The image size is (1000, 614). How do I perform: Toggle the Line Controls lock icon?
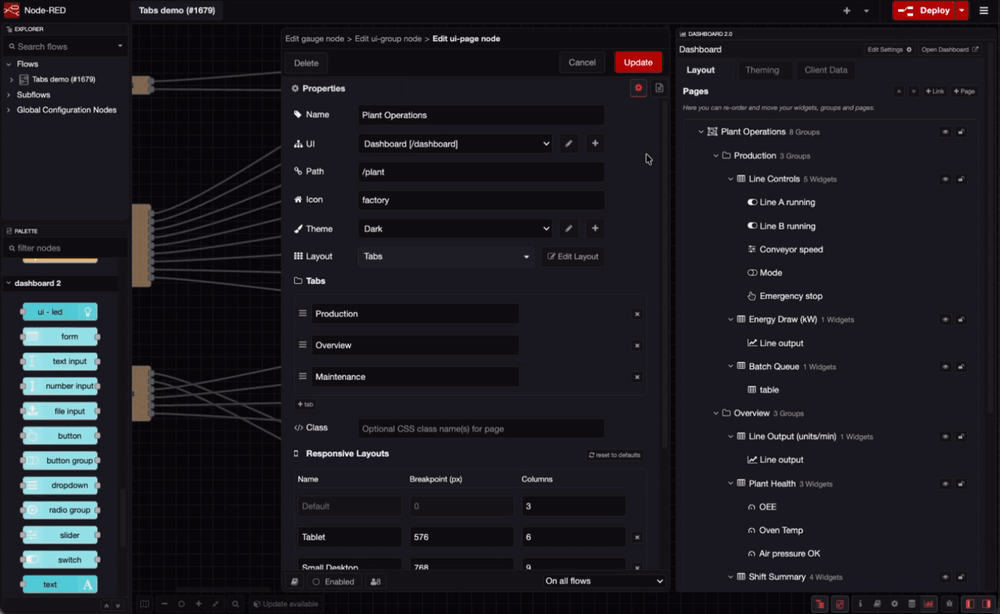961,179
